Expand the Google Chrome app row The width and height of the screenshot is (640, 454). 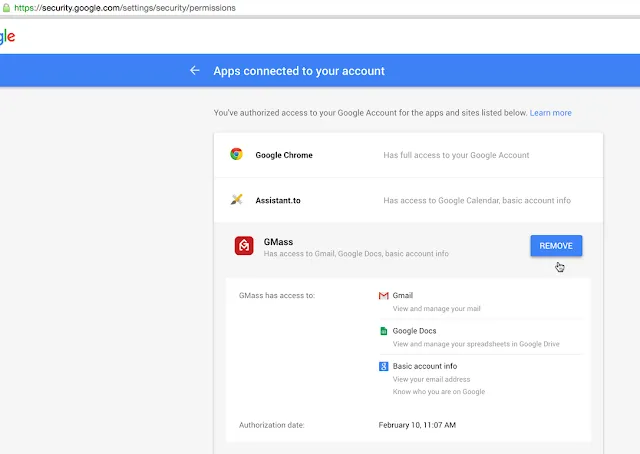[x=408, y=155]
